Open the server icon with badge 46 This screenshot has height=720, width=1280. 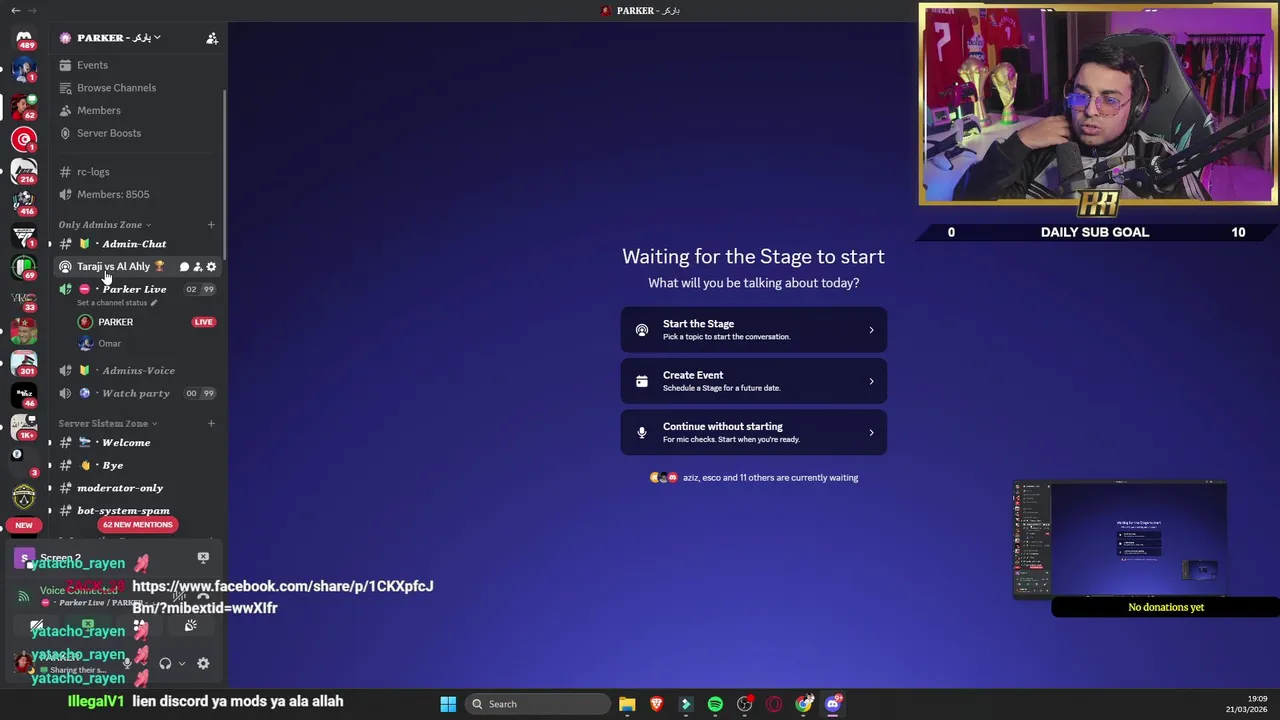24,395
